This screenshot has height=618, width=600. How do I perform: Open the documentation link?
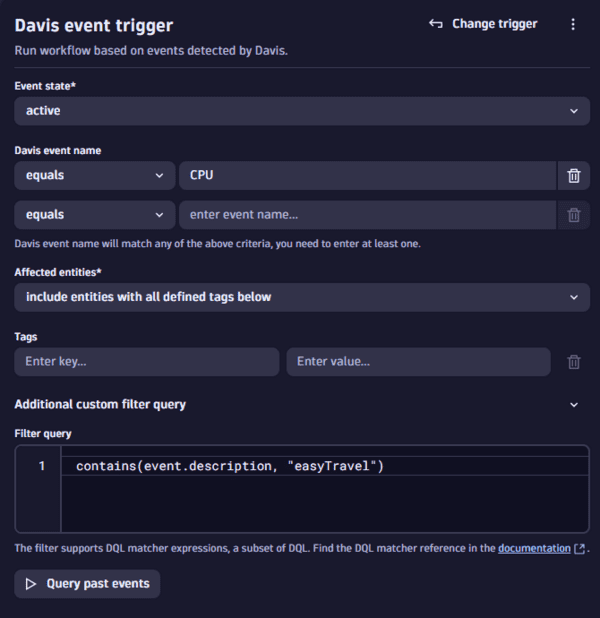(534, 548)
